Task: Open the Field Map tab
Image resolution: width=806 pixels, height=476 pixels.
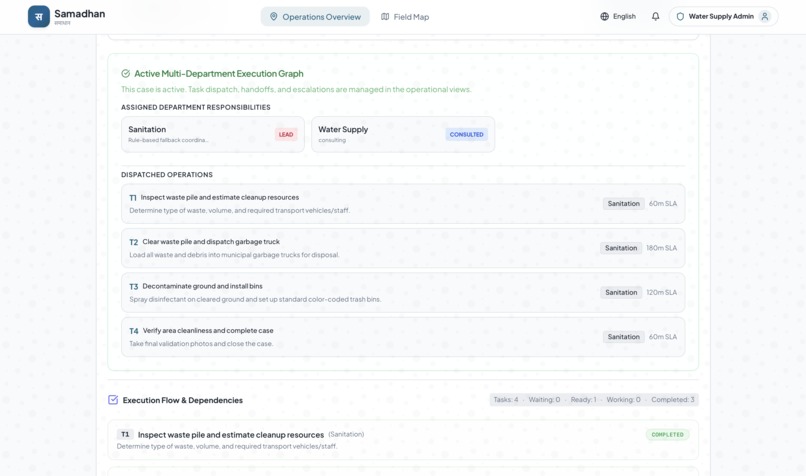Action: [405, 16]
